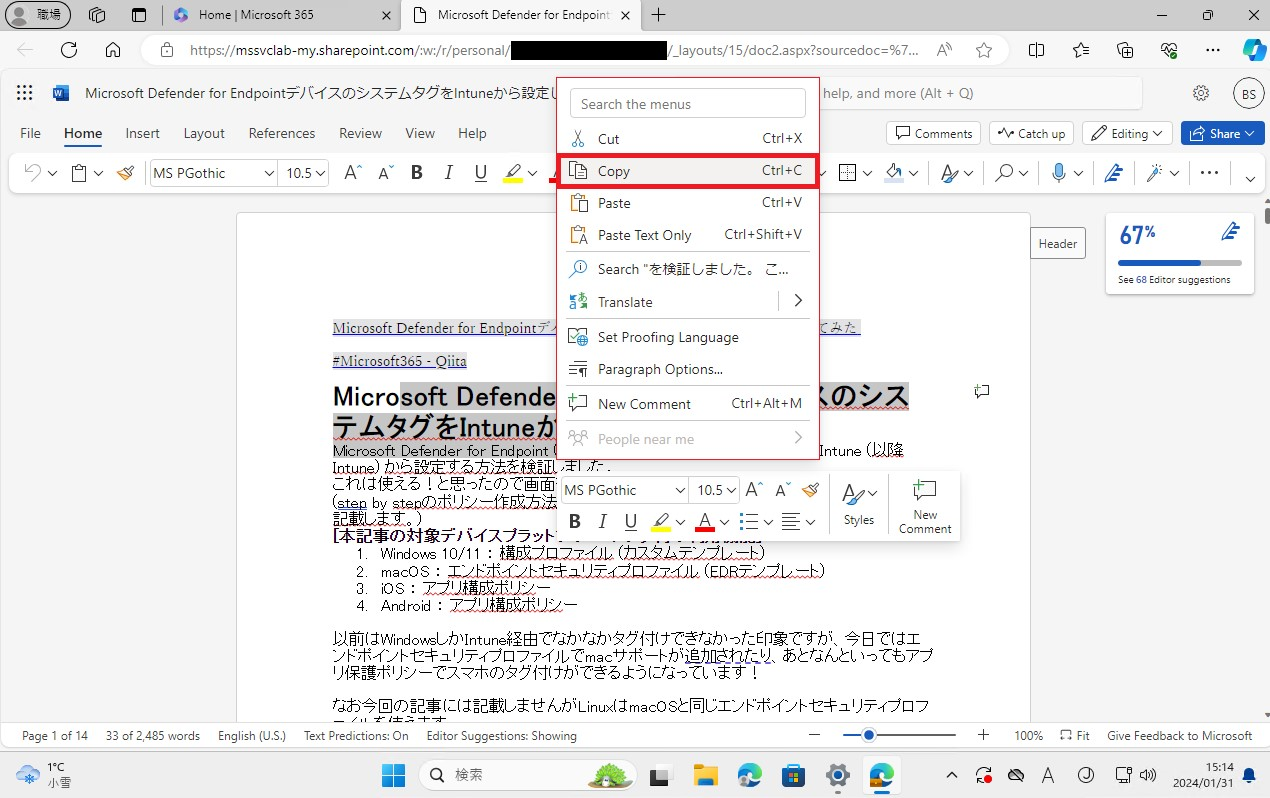Start Dictate with the microphone icon
This screenshot has width=1270, height=798.
[1059, 173]
